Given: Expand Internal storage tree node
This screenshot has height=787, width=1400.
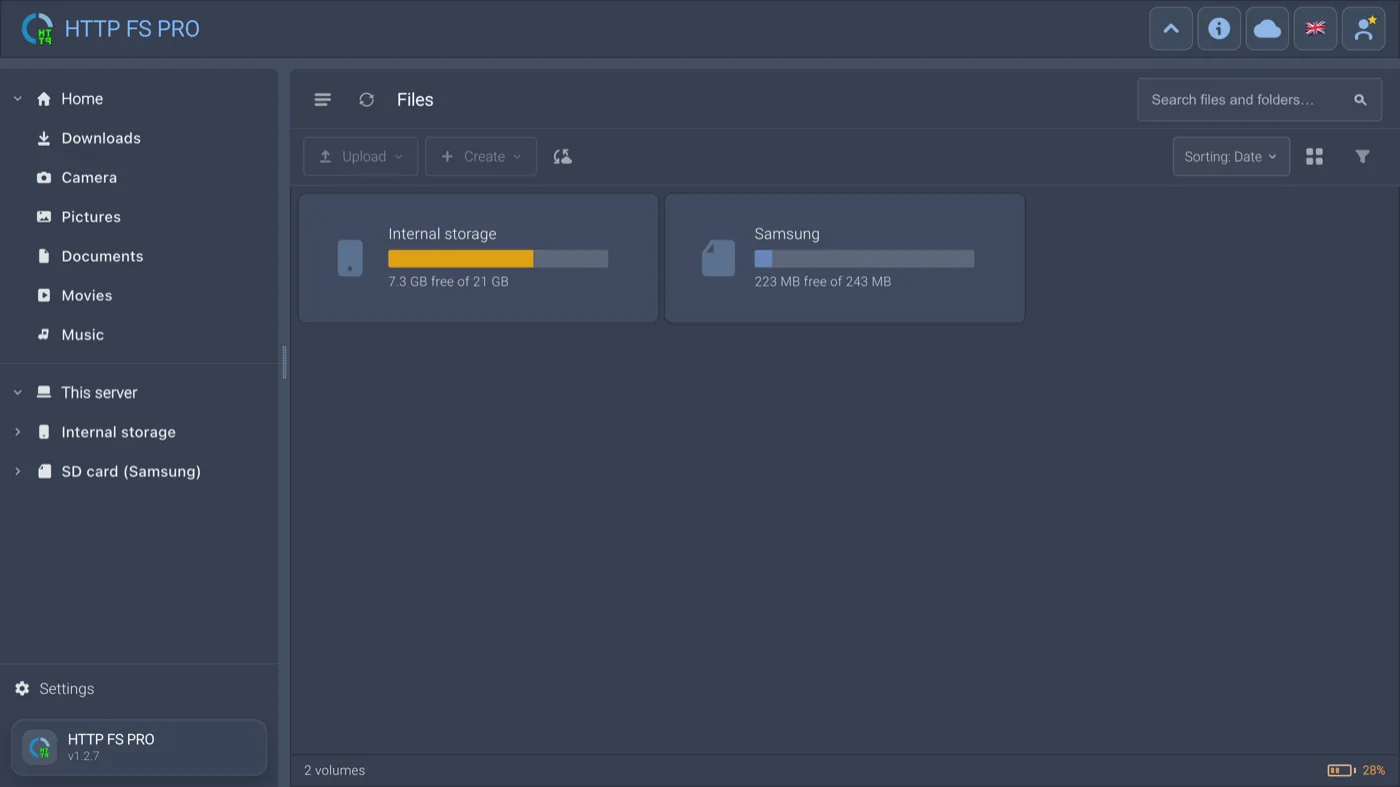Looking at the screenshot, I should [x=17, y=432].
